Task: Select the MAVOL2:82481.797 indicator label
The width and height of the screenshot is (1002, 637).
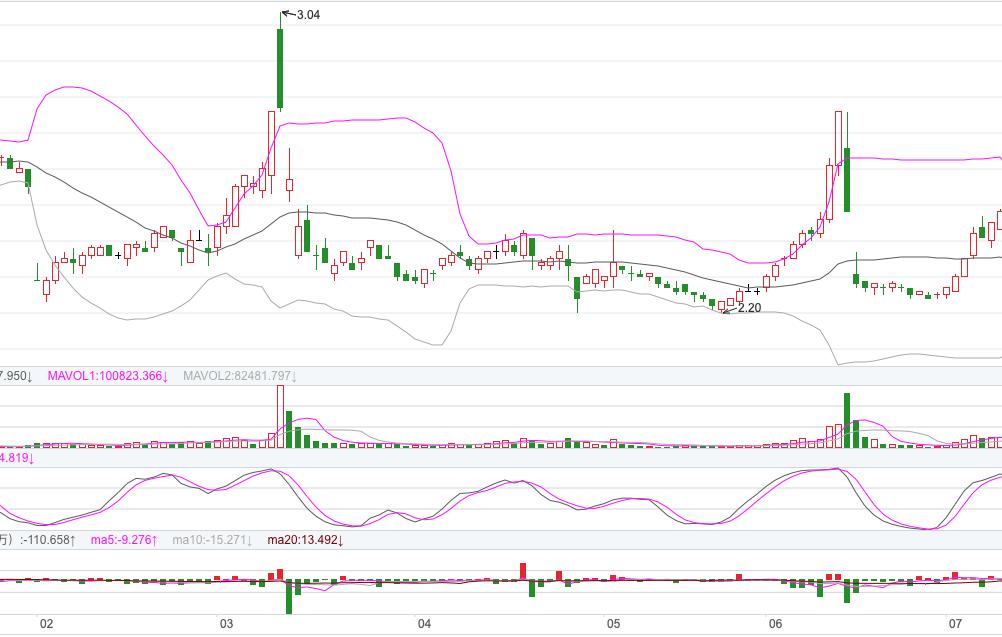Action: click(x=240, y=376)
